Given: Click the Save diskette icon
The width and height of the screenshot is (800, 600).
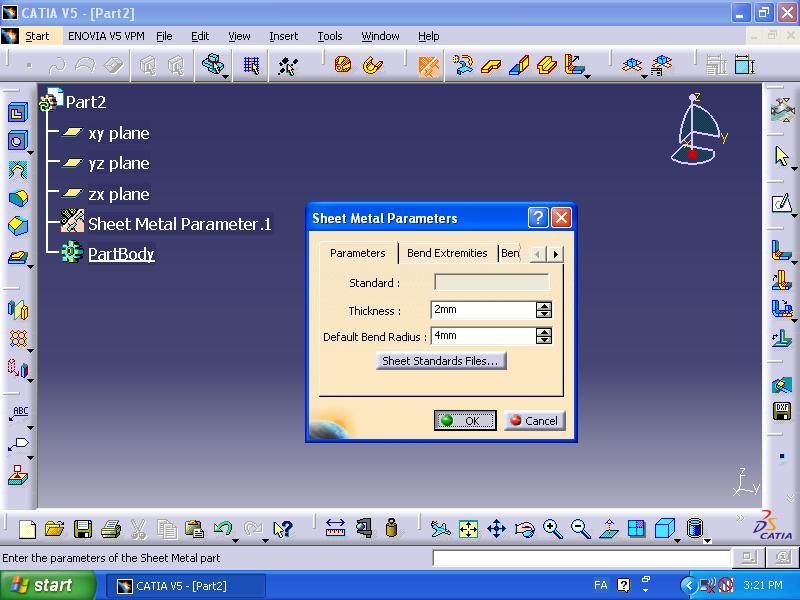Looking at the screenshot, I should (x=82, y=529).
